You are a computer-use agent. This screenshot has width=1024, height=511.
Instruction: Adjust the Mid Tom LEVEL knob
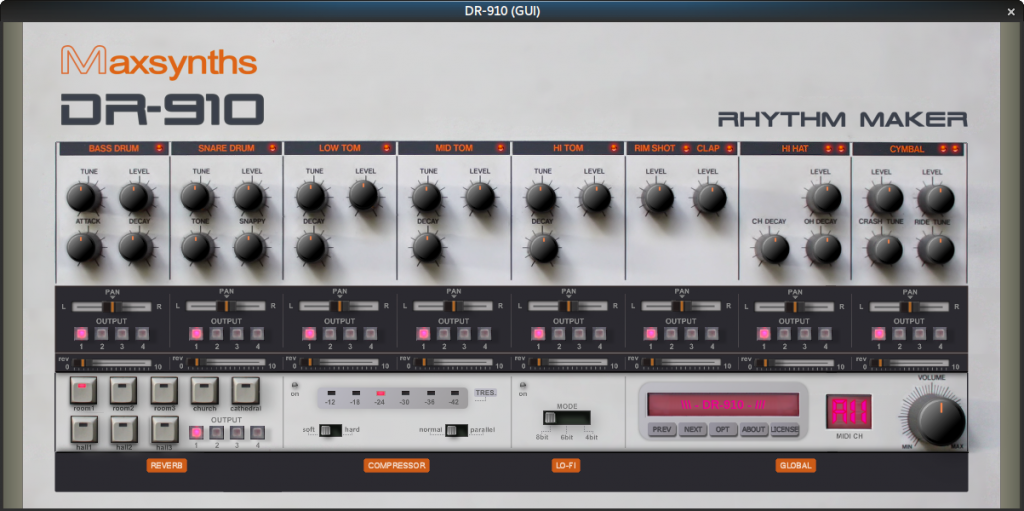click(479, 196)
